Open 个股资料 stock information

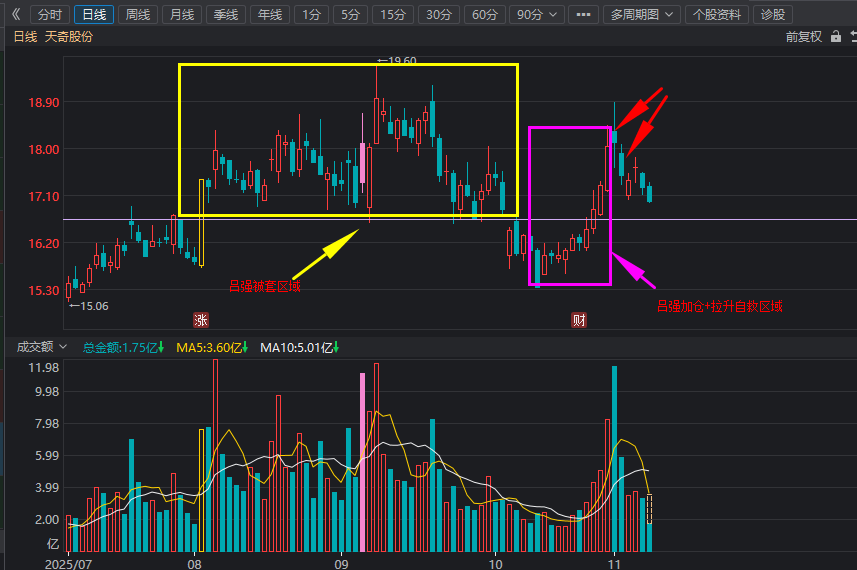tap(717, 14)
